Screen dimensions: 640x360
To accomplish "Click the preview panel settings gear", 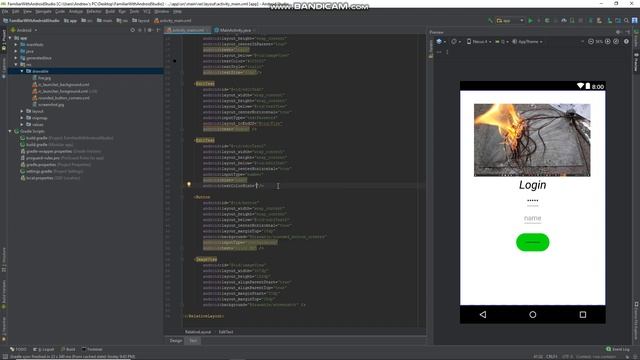I will coord(619,32).
